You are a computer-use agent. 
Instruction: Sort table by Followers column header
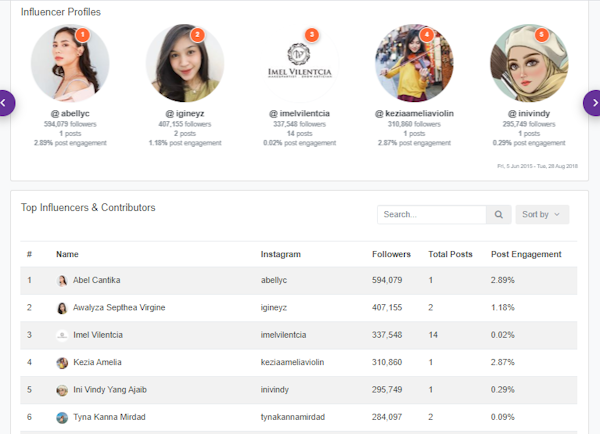[391, 254]
